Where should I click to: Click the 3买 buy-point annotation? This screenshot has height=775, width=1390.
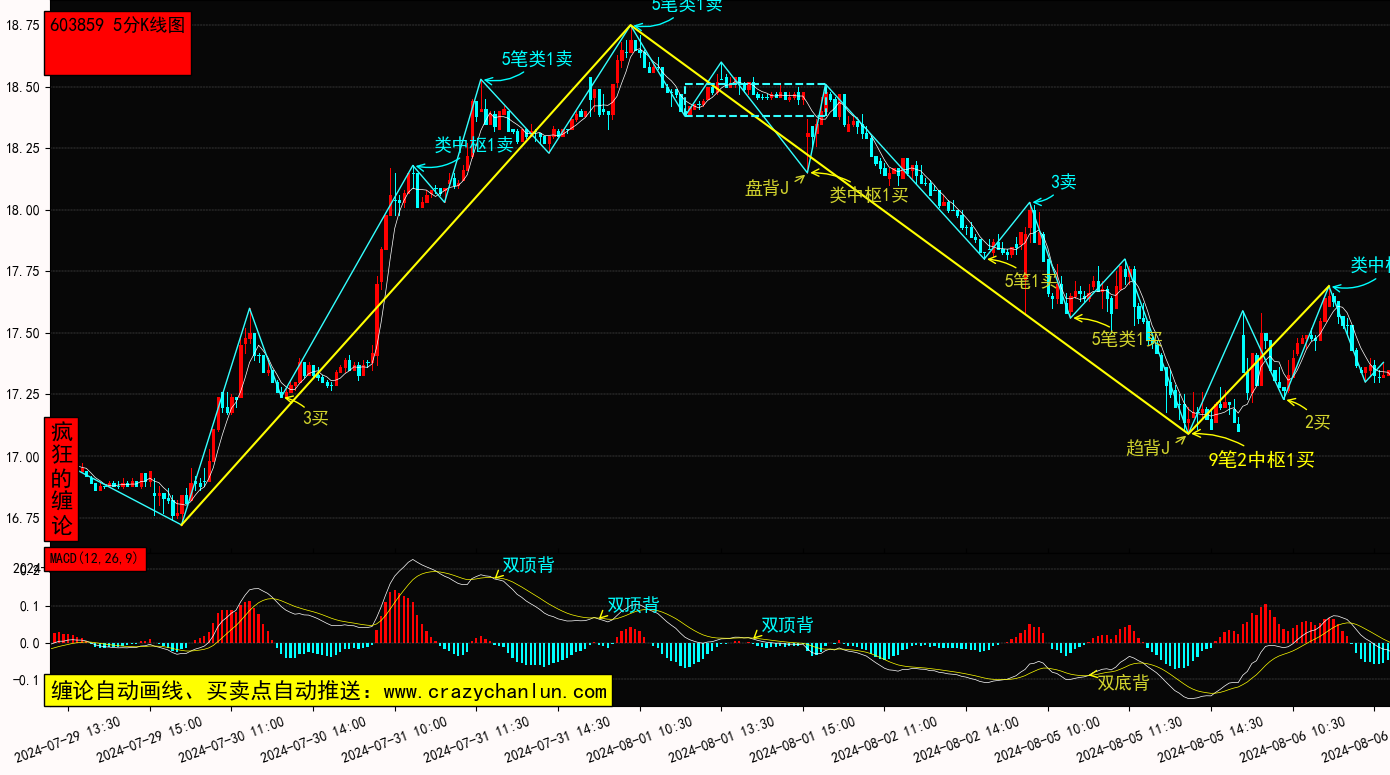pyautogui.click(x=315, y=418)
